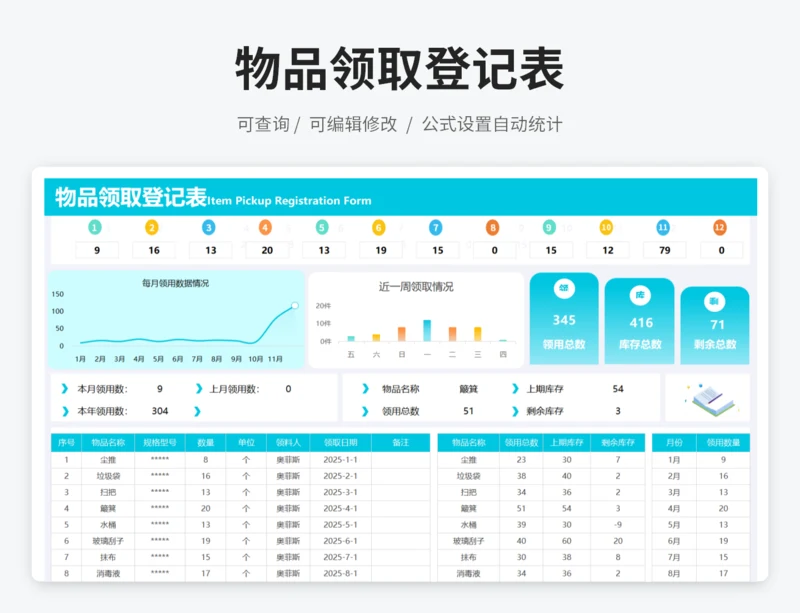Viewport: 800px width, 613px height.
Task: Click the orange month 4 circle badge
Action: [265, 227]
